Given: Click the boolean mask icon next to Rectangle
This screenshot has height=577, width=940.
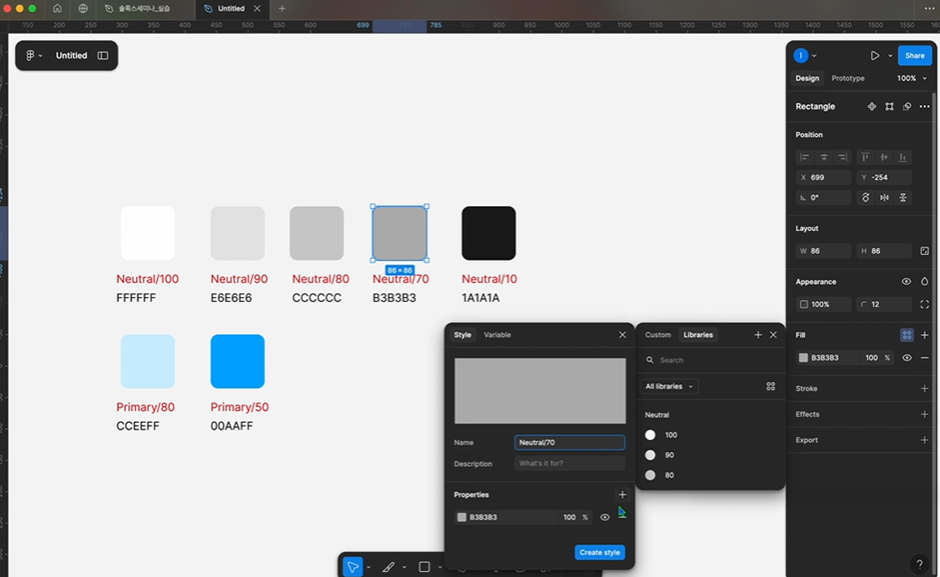Looking at the screenshot, I should tap(907, 106).
